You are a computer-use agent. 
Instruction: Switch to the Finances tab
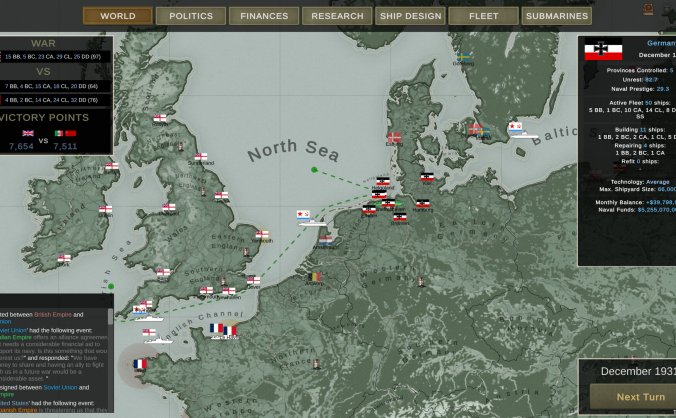click(262, 16)
